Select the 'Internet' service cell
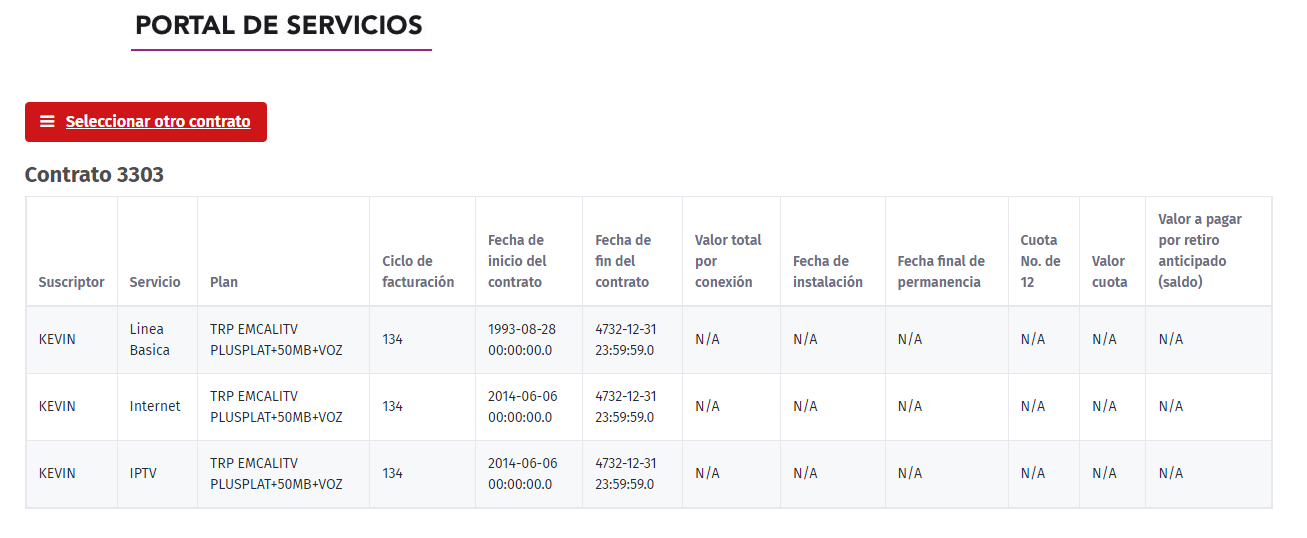 155,406
